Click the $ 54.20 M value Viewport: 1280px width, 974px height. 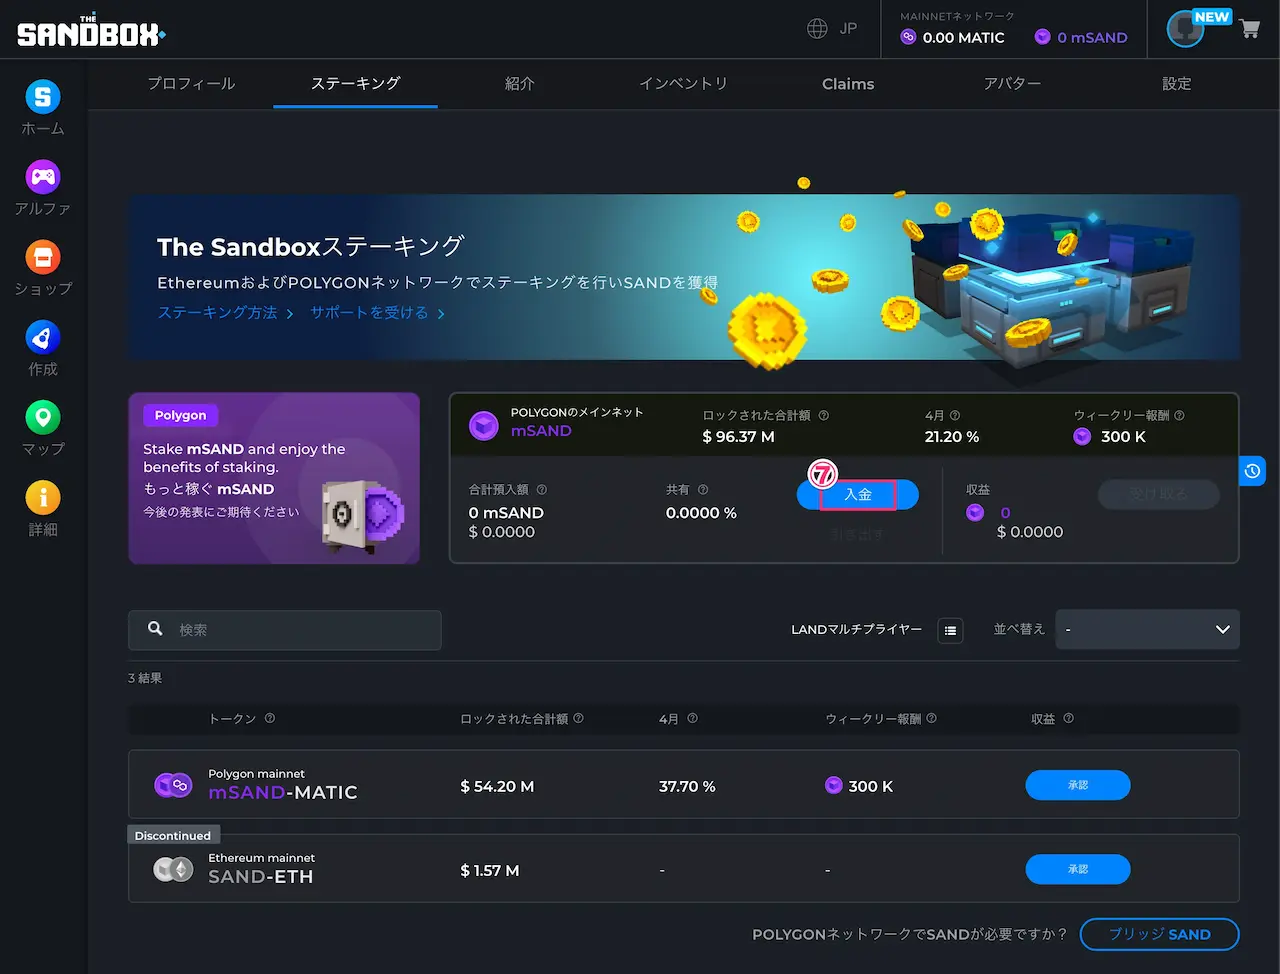click(x=497, y=787)
